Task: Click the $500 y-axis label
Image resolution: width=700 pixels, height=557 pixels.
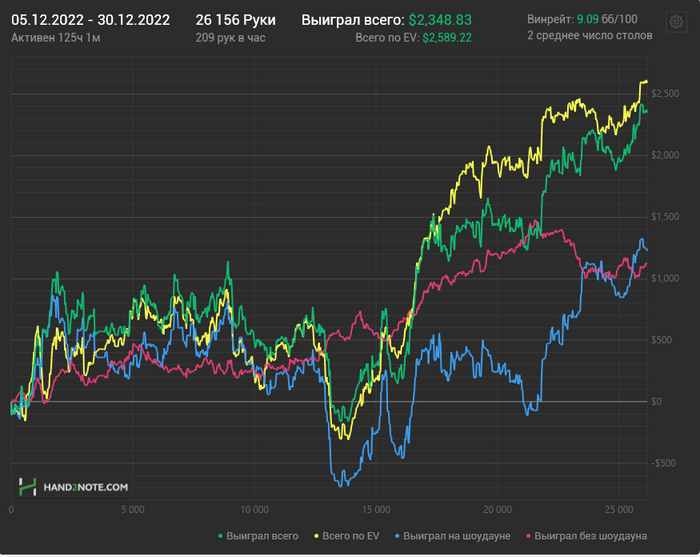Action: pos(662,340)
